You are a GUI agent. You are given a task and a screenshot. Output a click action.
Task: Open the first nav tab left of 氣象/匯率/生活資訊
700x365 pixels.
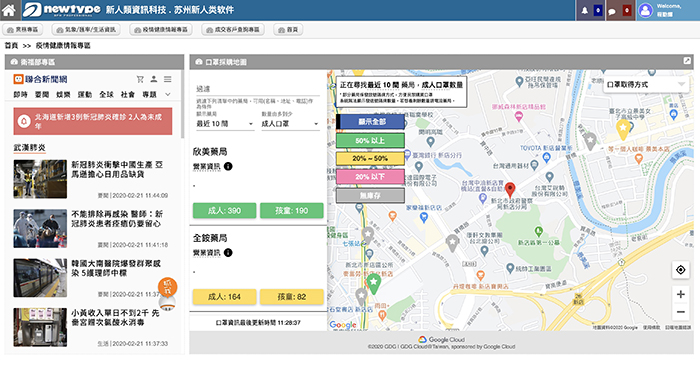[x=23, y=29]
